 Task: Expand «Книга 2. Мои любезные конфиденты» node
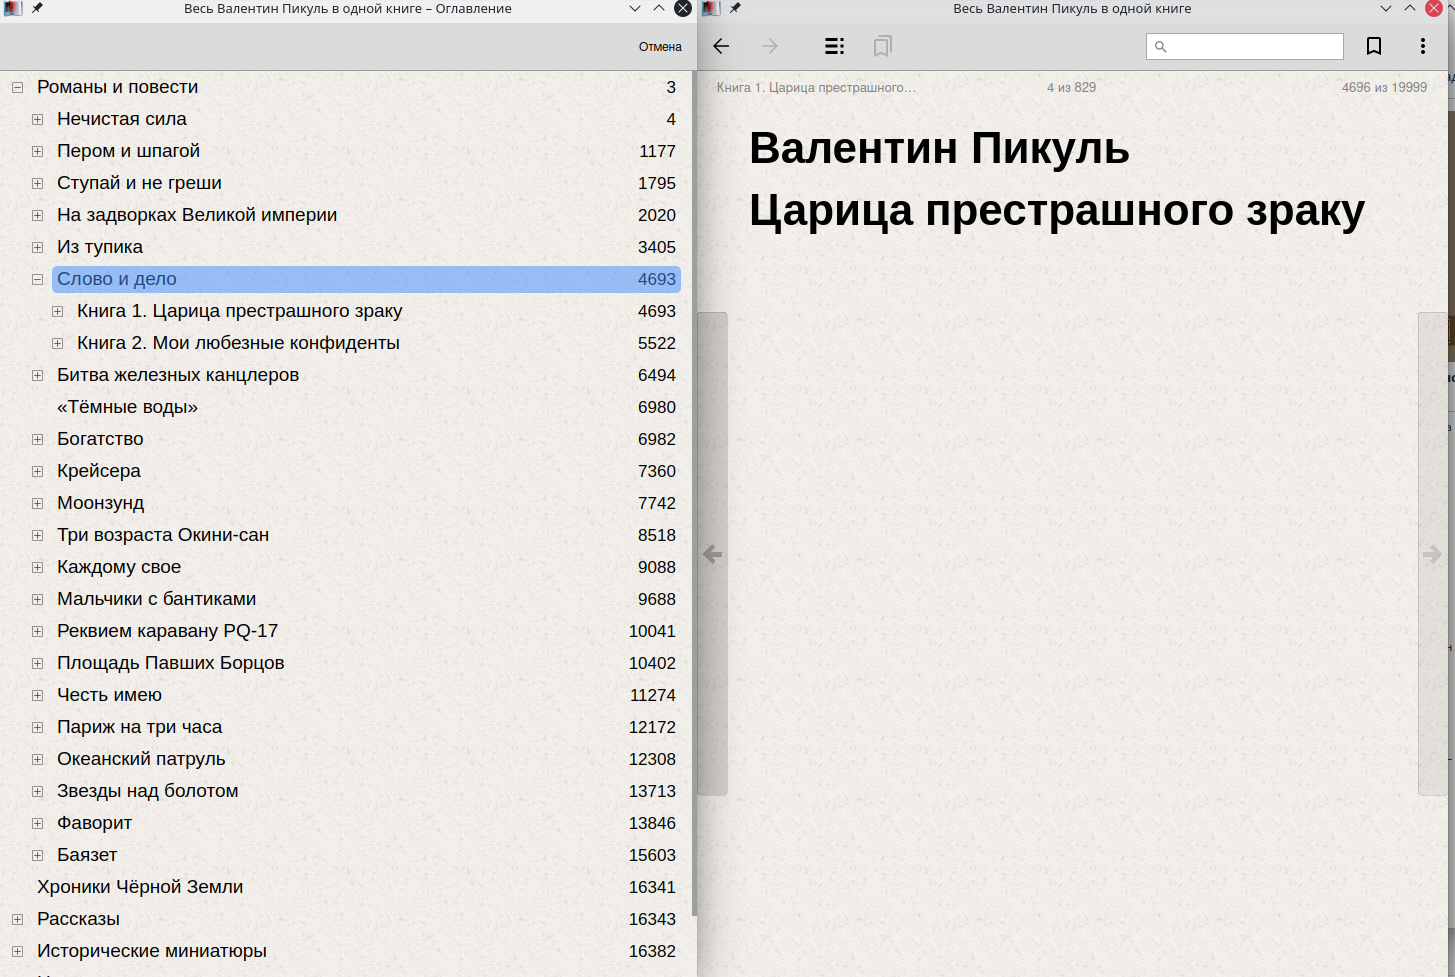click(57, 344)
